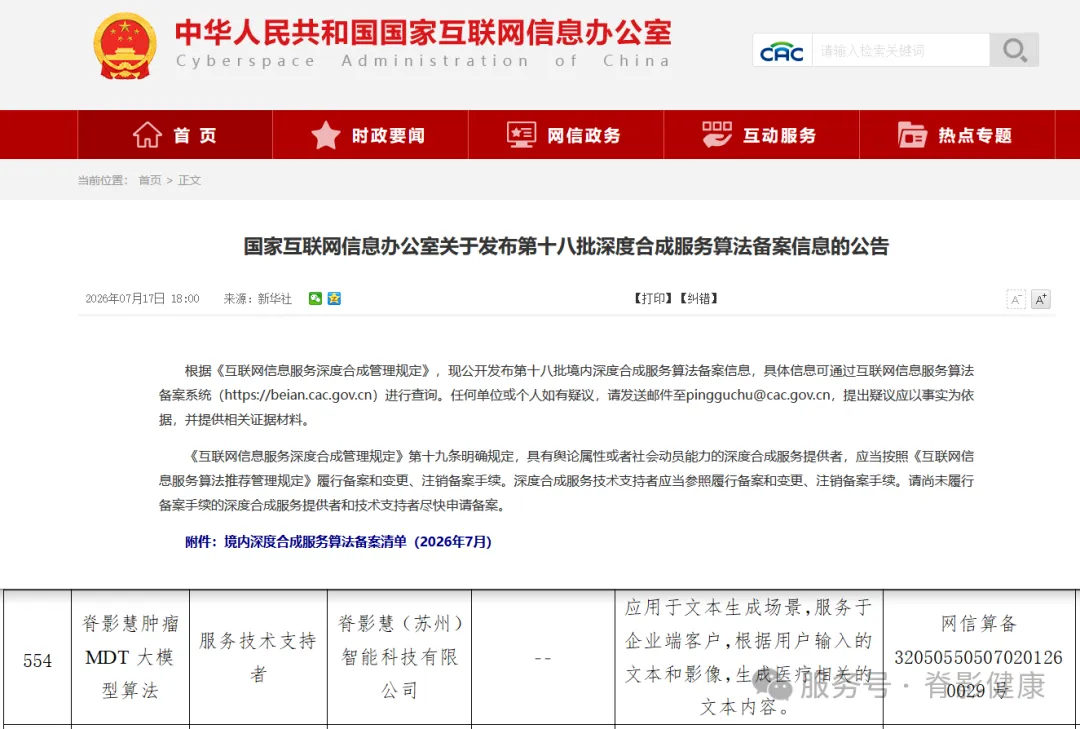
Task: Decrease font size with A- button
Action: click(x=1016, y=299)
